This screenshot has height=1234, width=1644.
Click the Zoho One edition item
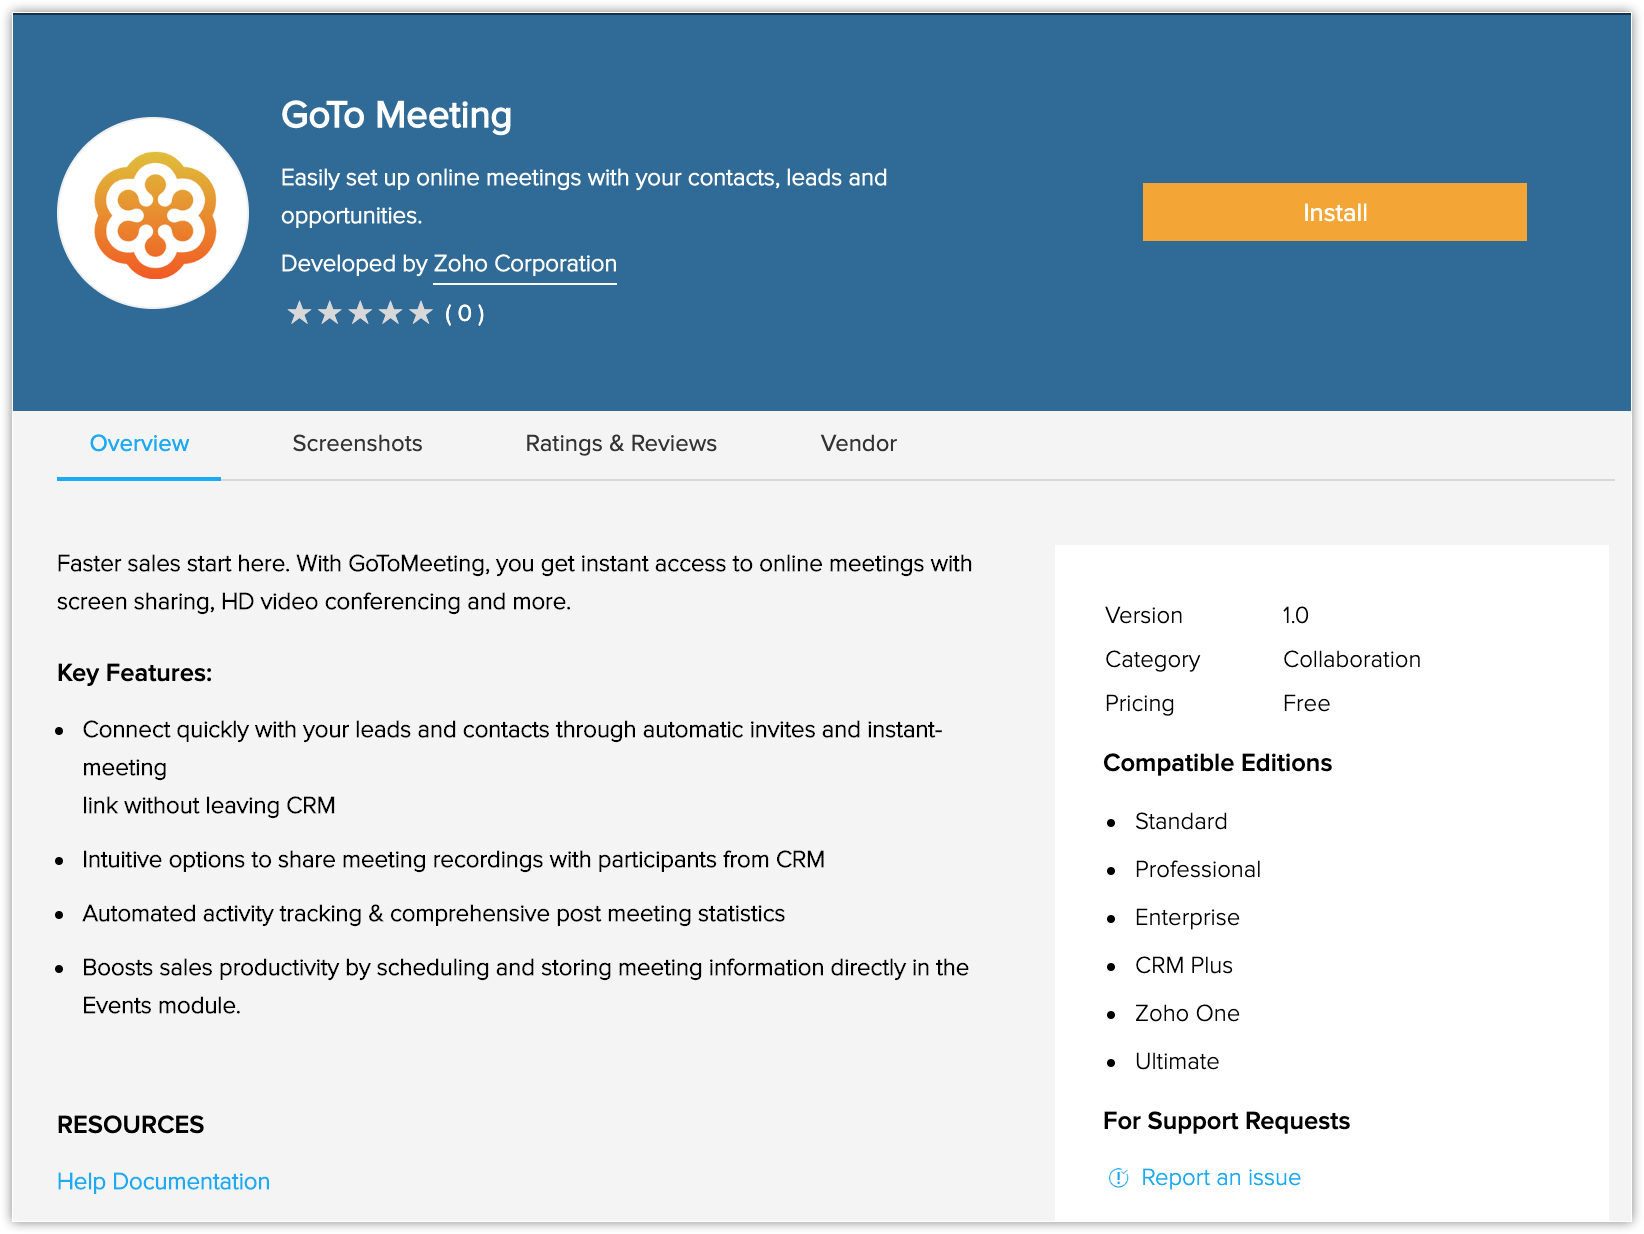(1187, 1014)
